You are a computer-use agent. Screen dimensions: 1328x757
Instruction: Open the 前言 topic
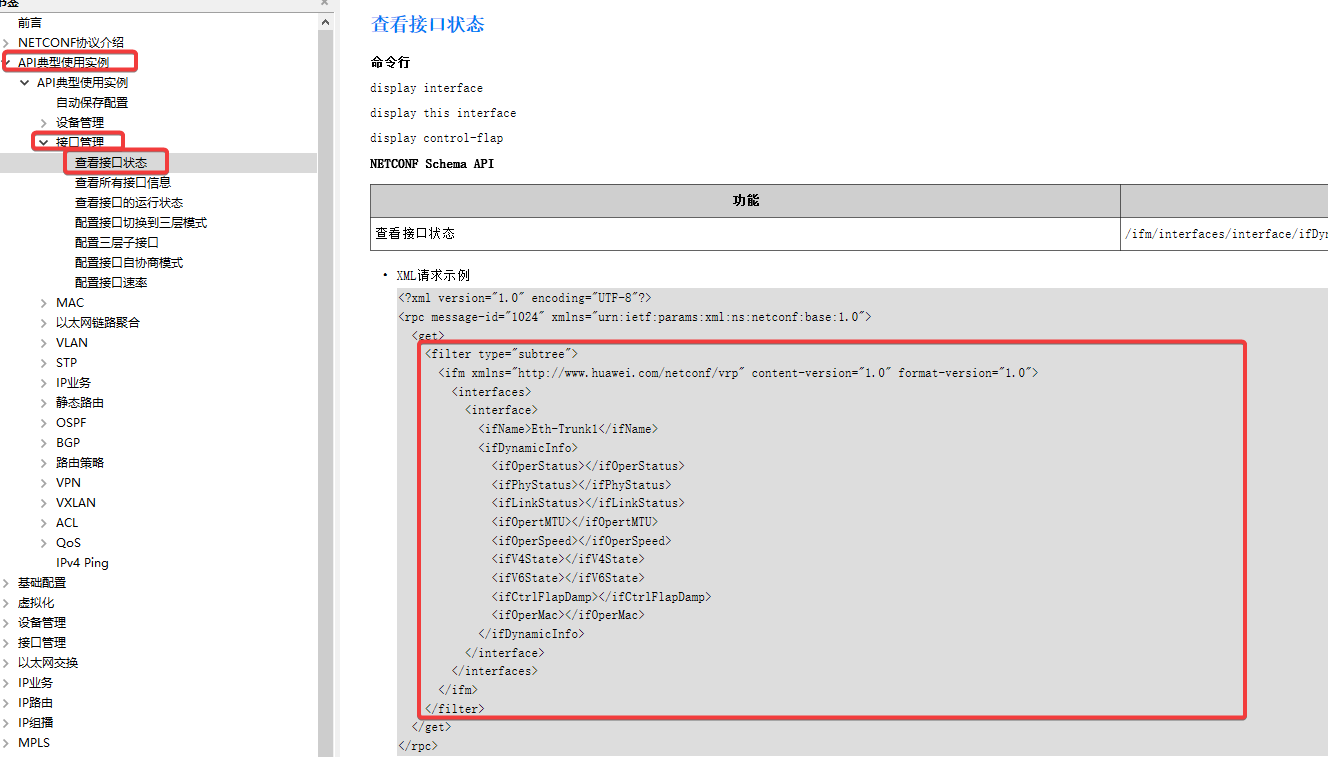coord(30,22)
